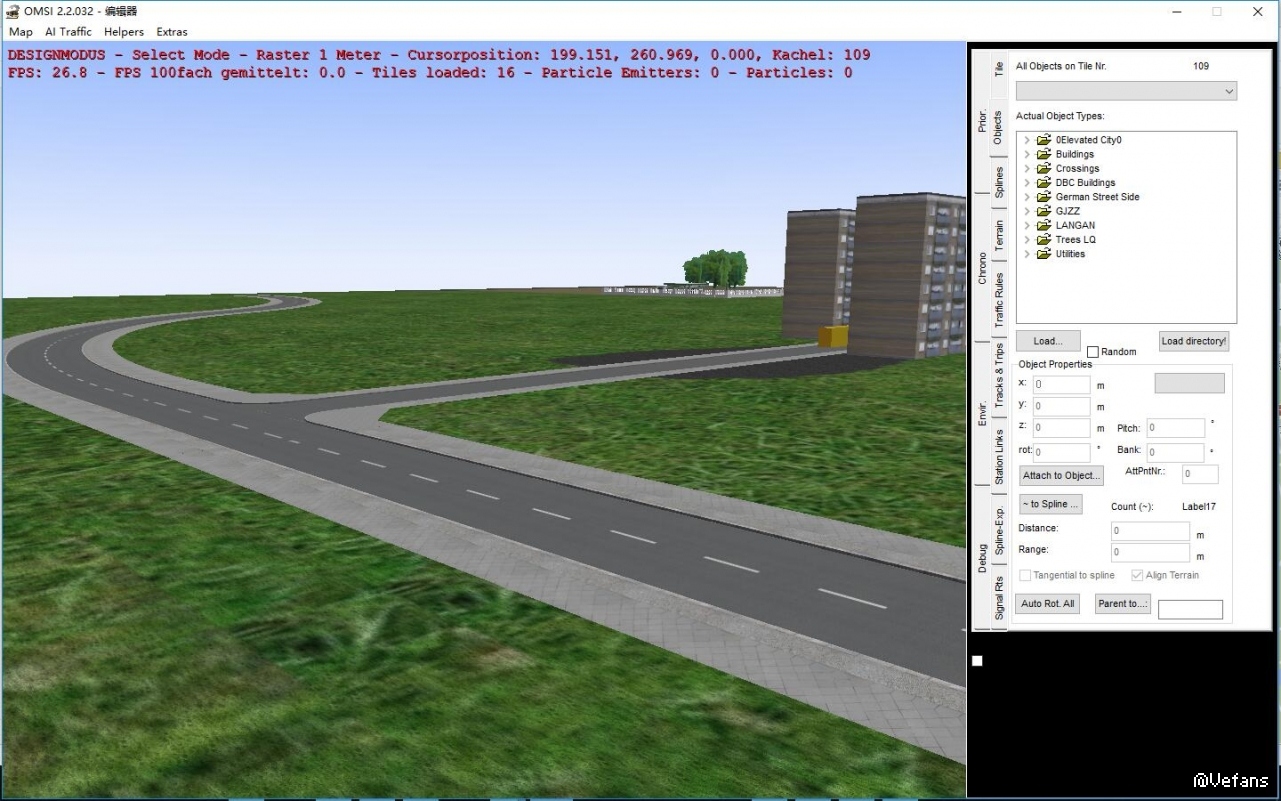
Task: Click the Load... button
Action: click(x=1048, y=341)
